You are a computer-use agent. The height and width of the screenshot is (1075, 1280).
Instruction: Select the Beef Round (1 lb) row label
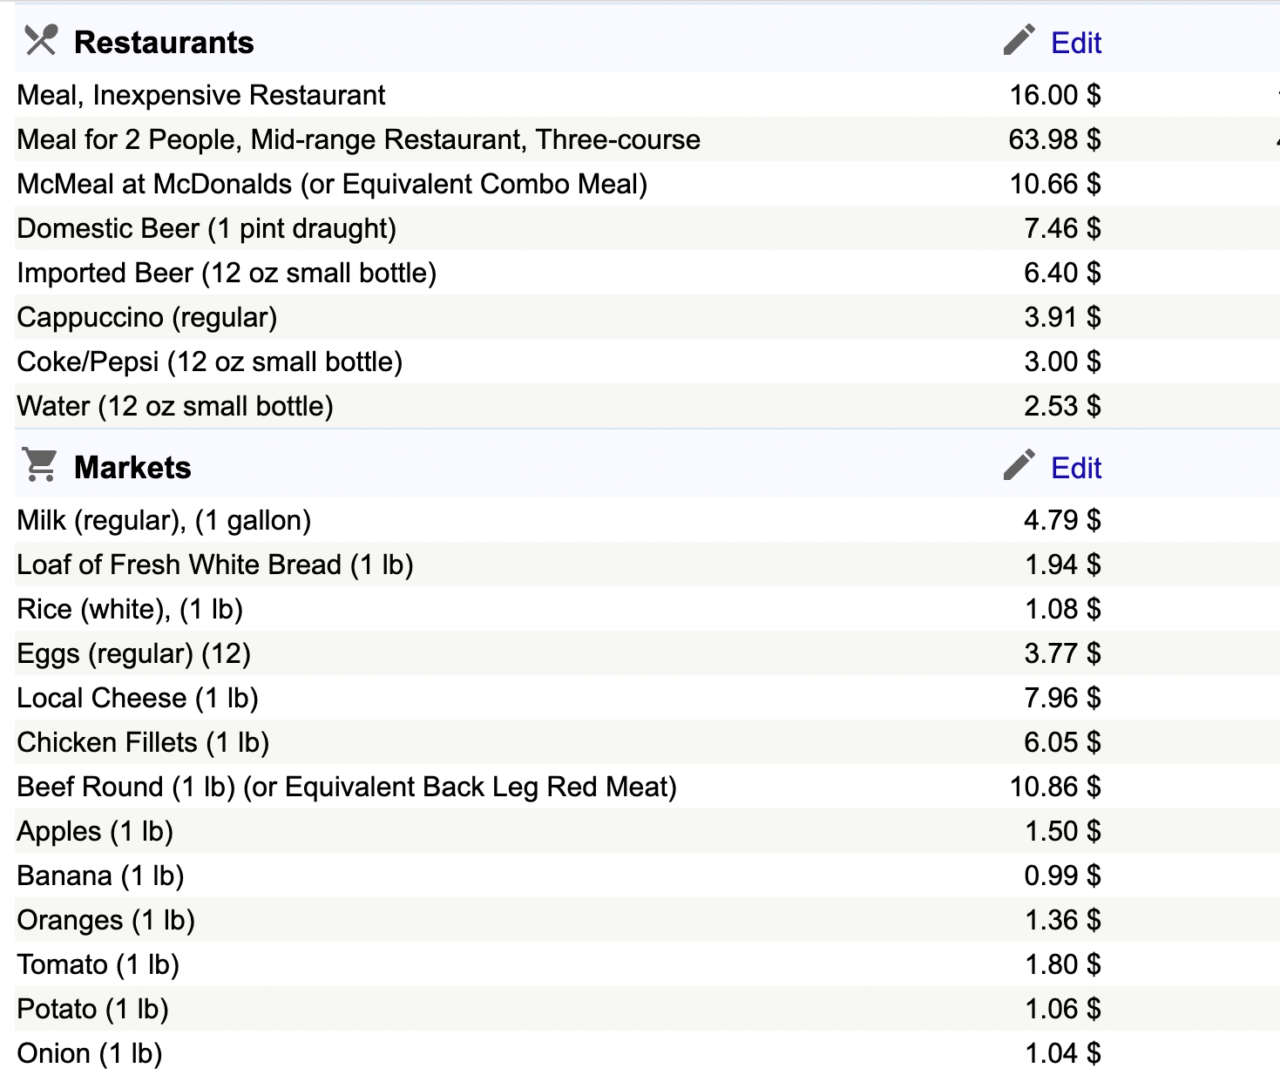pyautogui.click(x=346, y=787)
